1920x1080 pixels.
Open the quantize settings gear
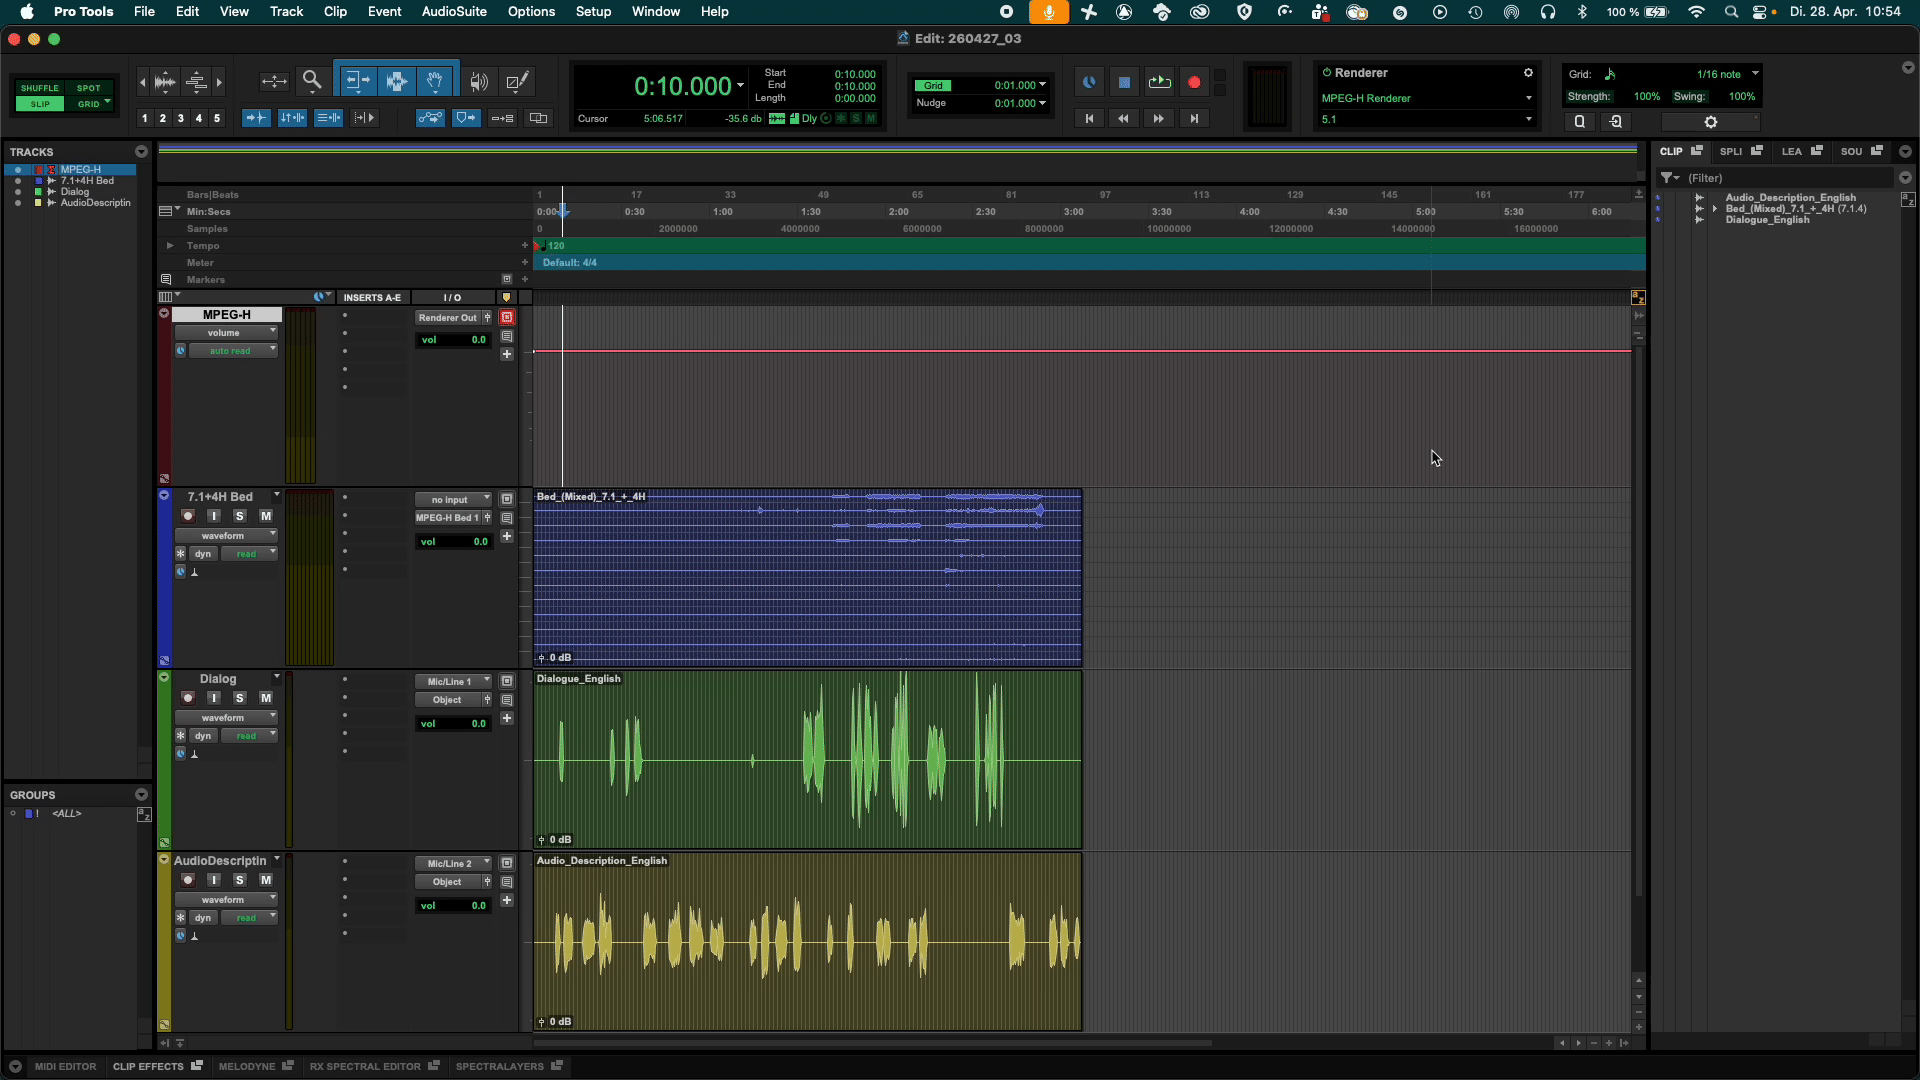point(1711,122)
